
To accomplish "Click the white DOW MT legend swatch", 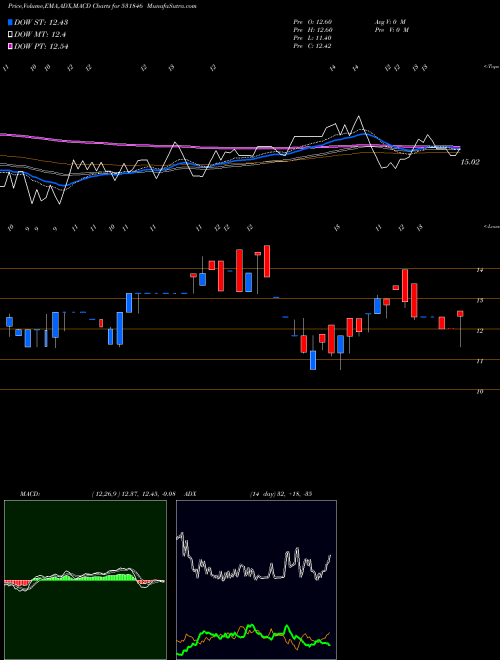I will tap(10, 35).
